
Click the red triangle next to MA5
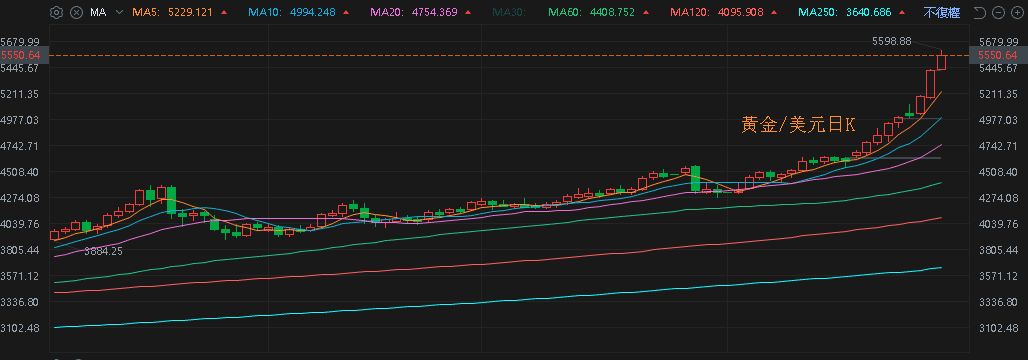click(225, 12)
